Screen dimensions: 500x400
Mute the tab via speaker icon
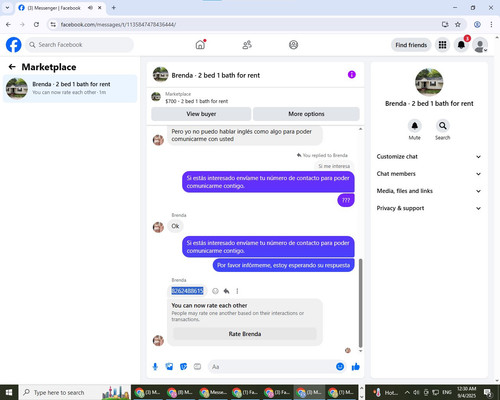tap(90, 8)
